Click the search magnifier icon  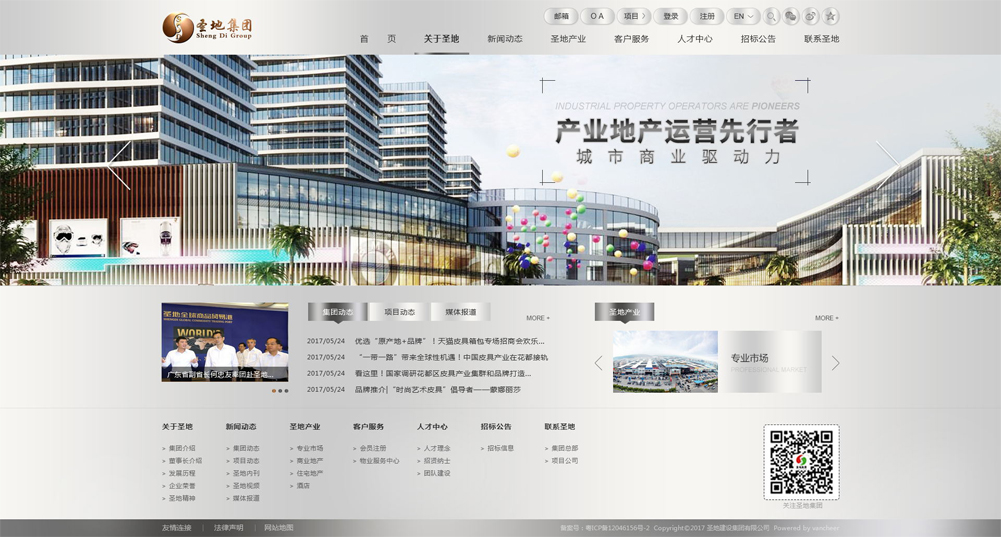[772, 16]
